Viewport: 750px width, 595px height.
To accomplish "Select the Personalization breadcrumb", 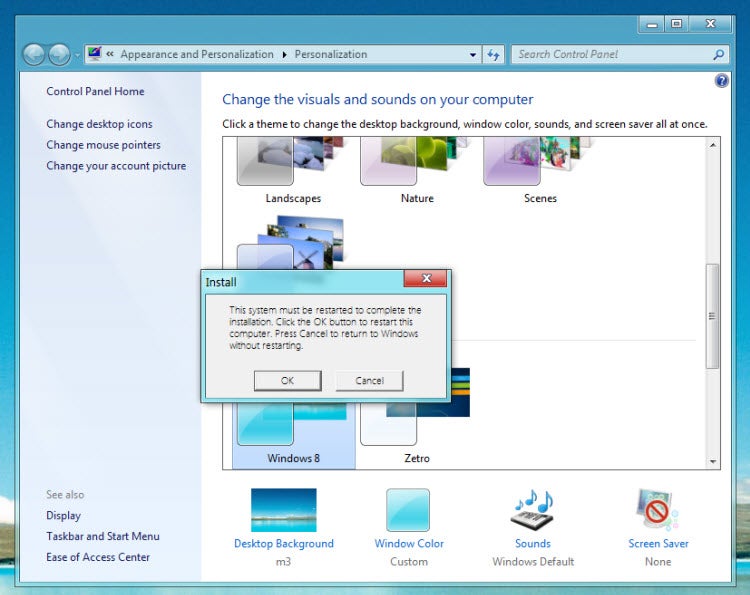I will pyautogui.click(x=331, y=55).
